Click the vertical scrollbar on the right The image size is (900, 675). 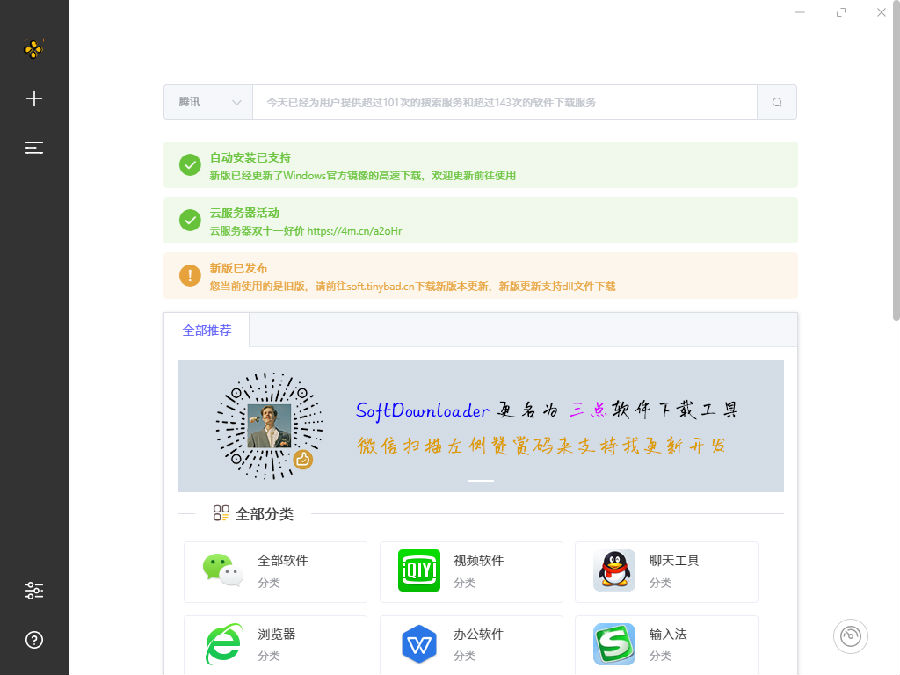pos(894,170)
